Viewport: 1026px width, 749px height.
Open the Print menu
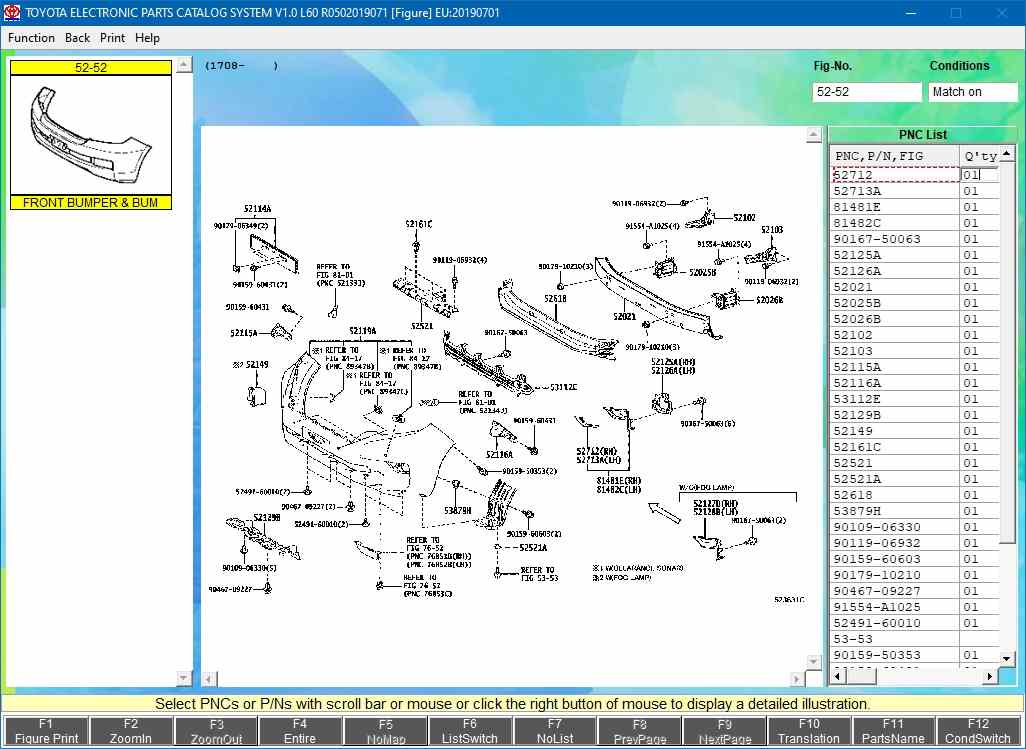pos(113,38)
